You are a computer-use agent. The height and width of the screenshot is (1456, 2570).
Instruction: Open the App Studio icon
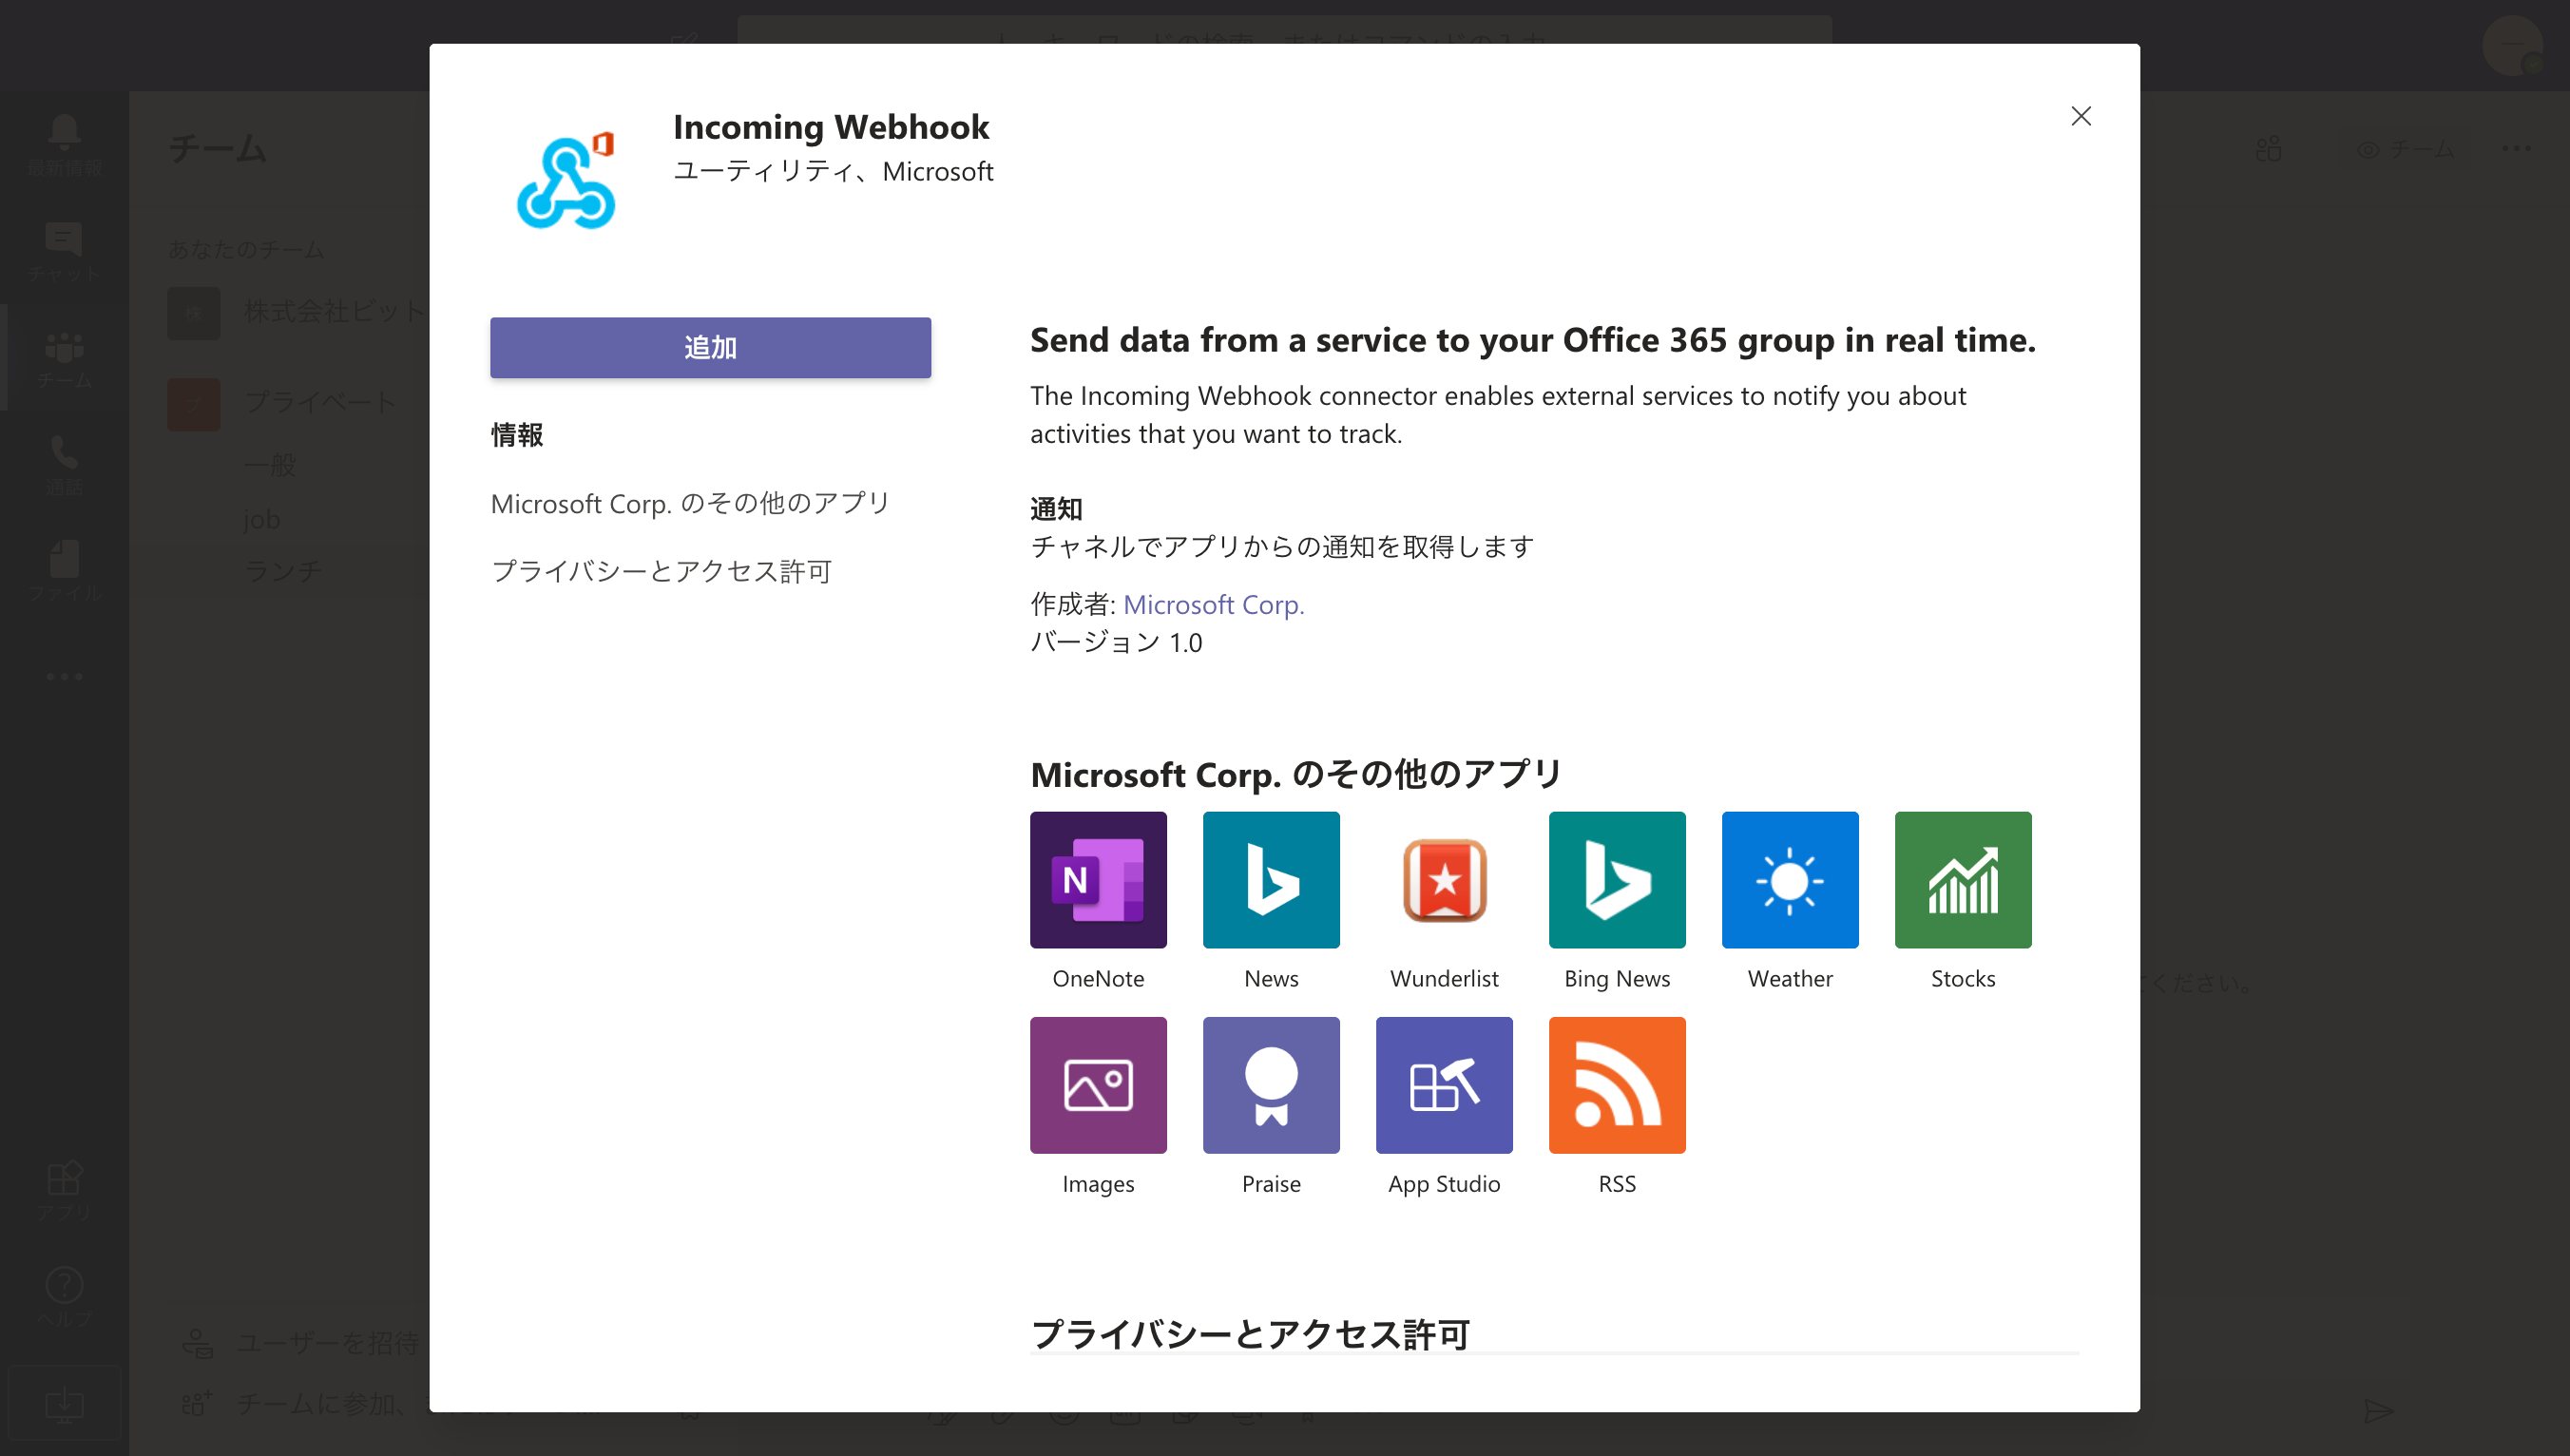pos(1444,1085)
